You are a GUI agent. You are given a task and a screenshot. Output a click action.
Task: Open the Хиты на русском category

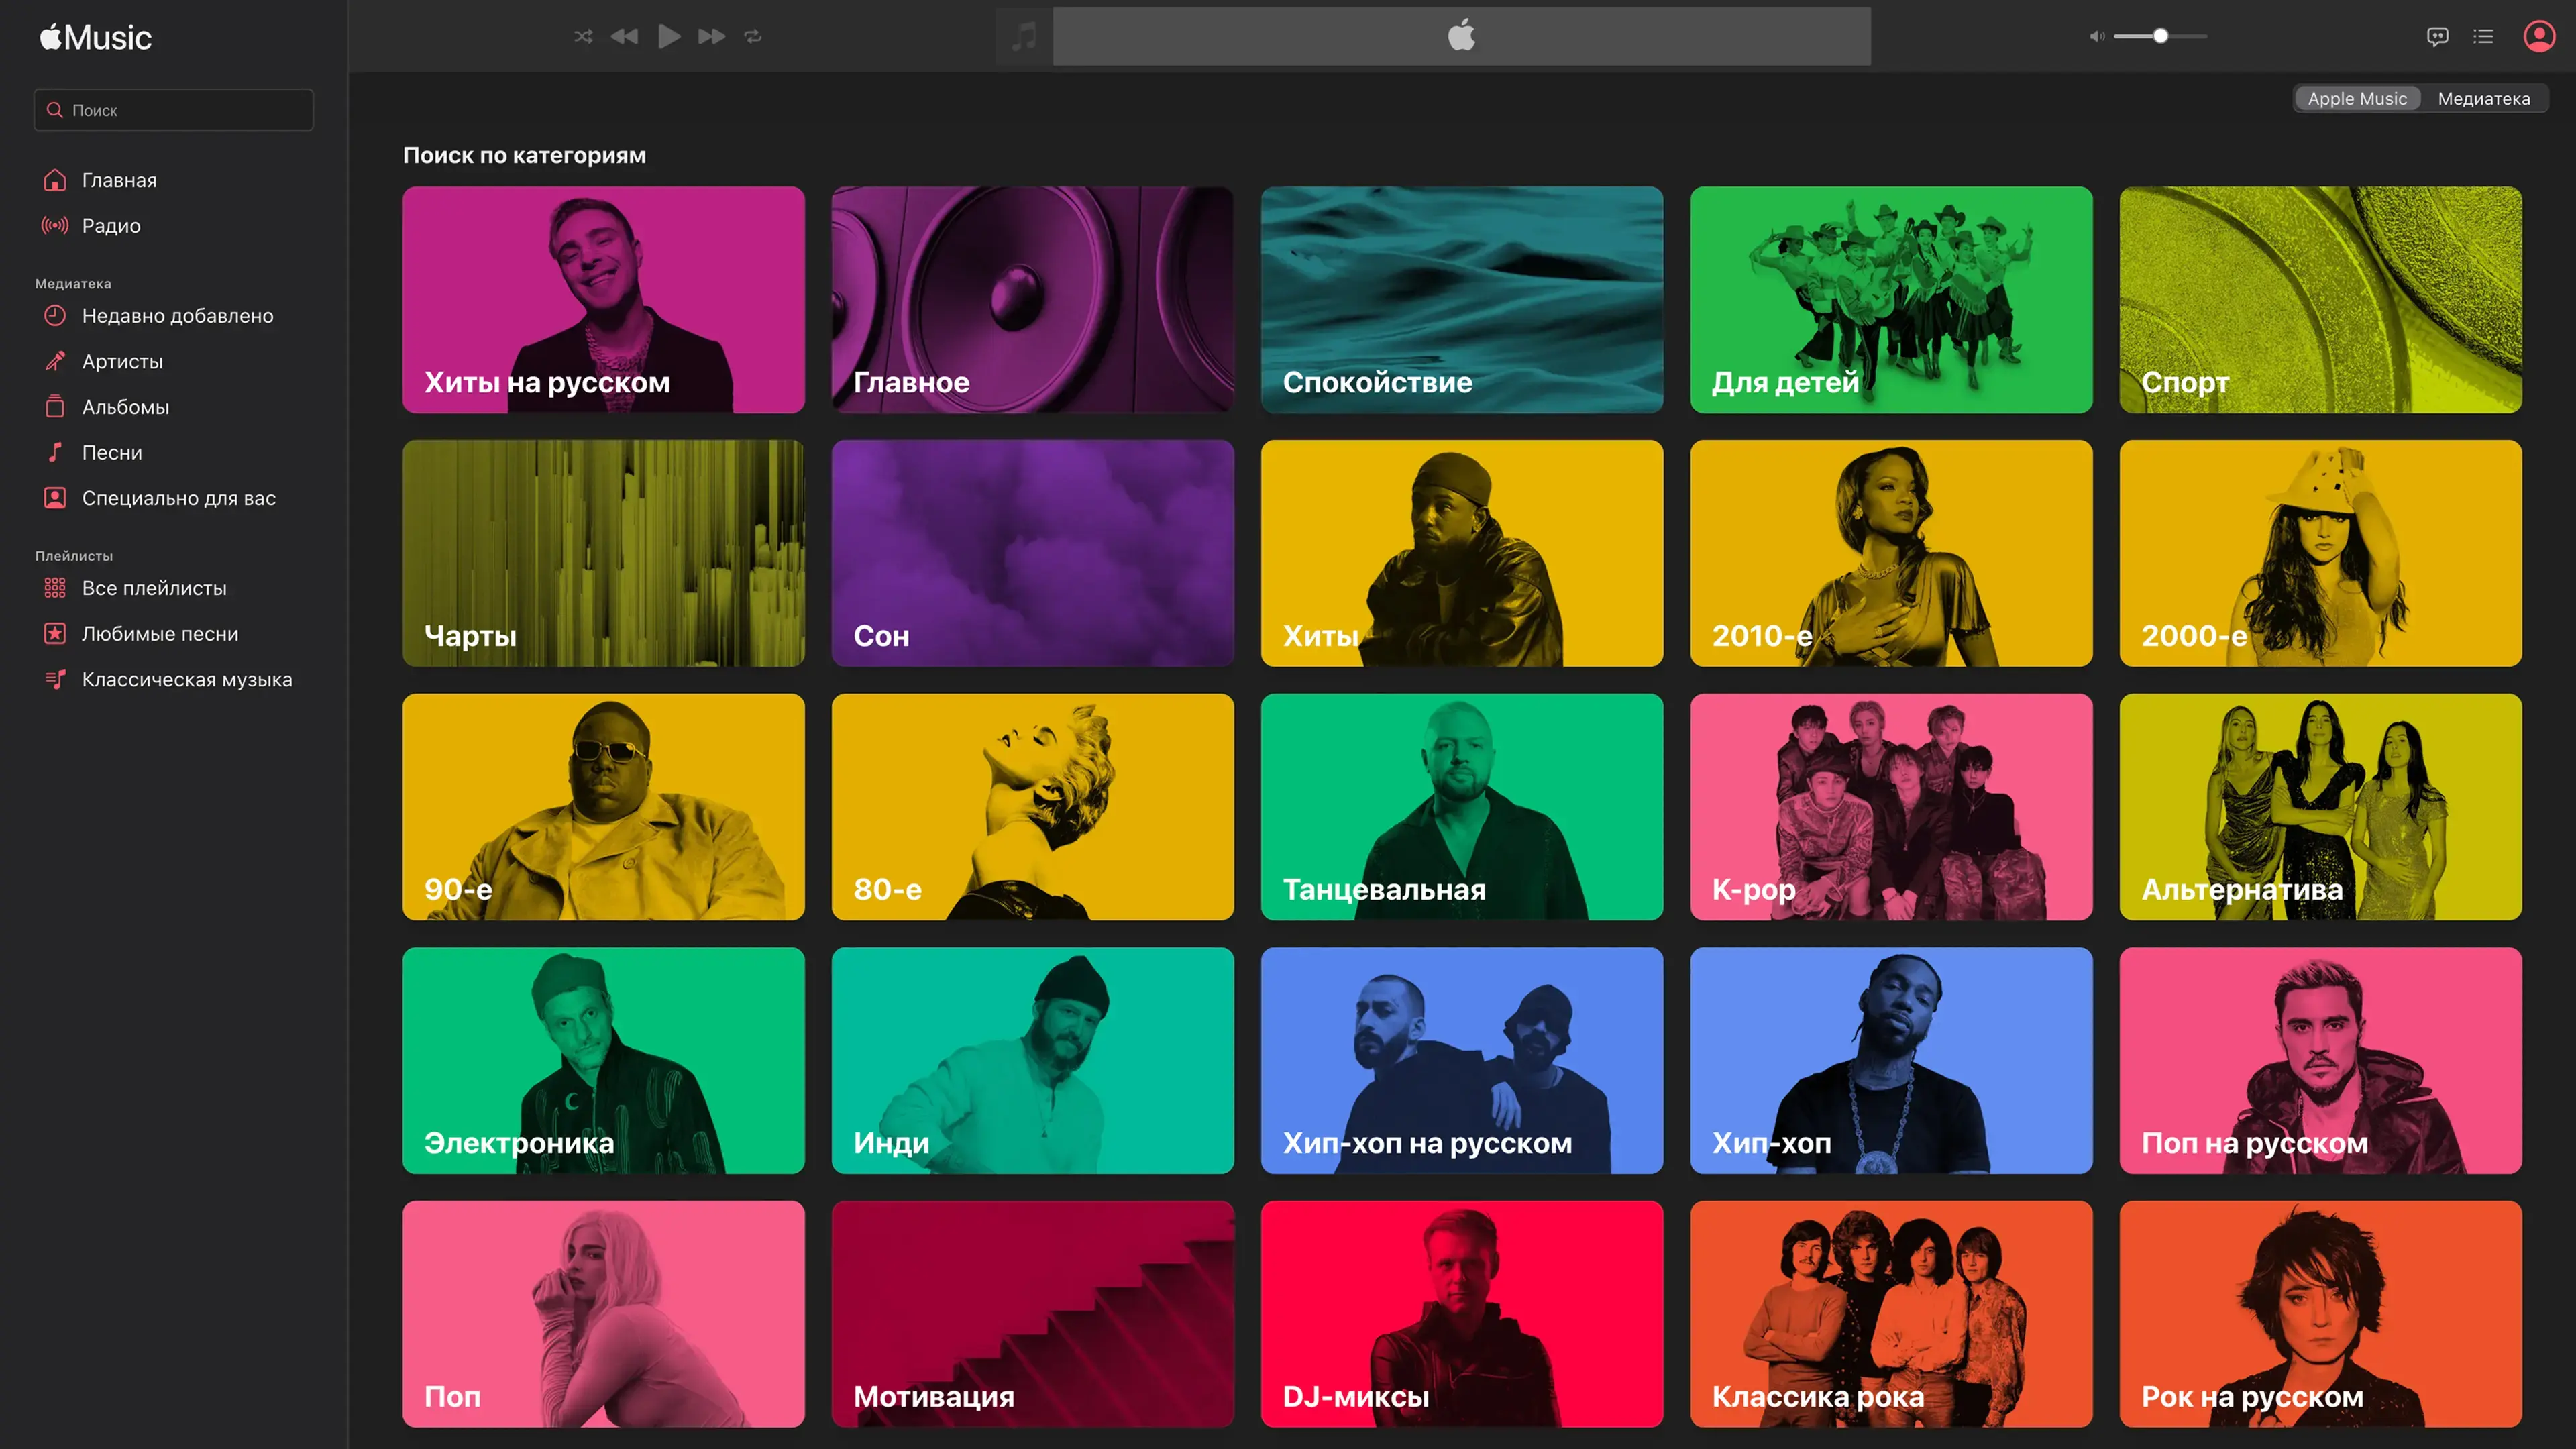(x=603, y=299)
